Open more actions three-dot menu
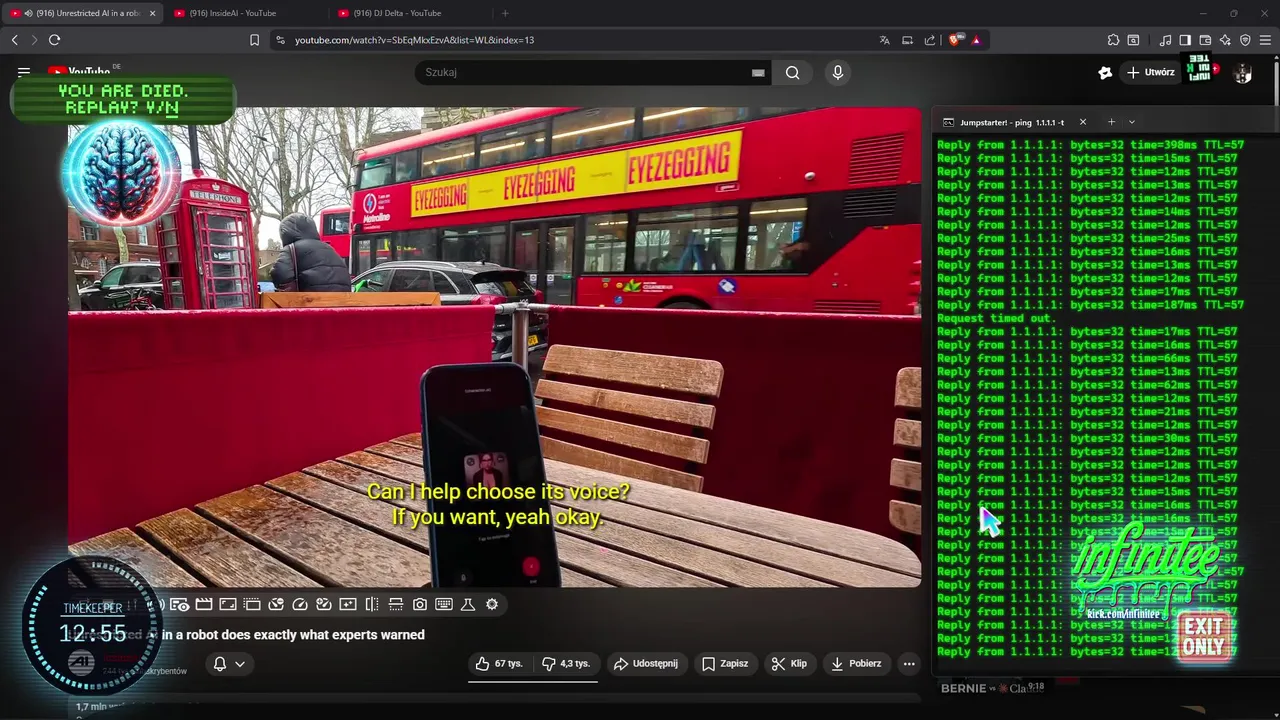 coord(909,663)
